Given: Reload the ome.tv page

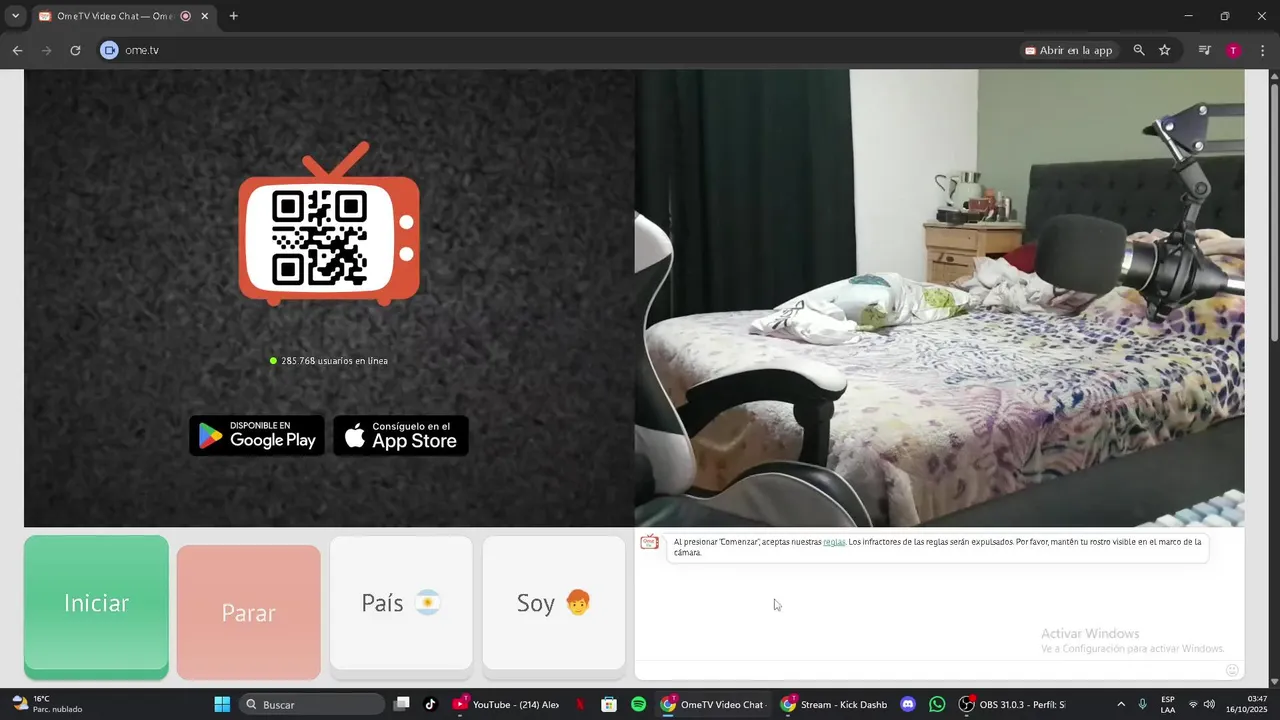Looking at the screenshot, I should 75,50.
